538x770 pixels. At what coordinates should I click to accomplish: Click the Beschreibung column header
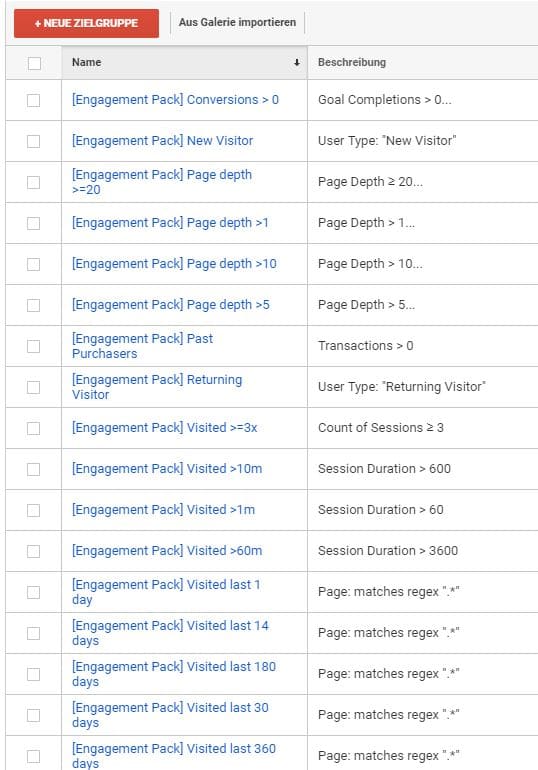pos(352,62)
